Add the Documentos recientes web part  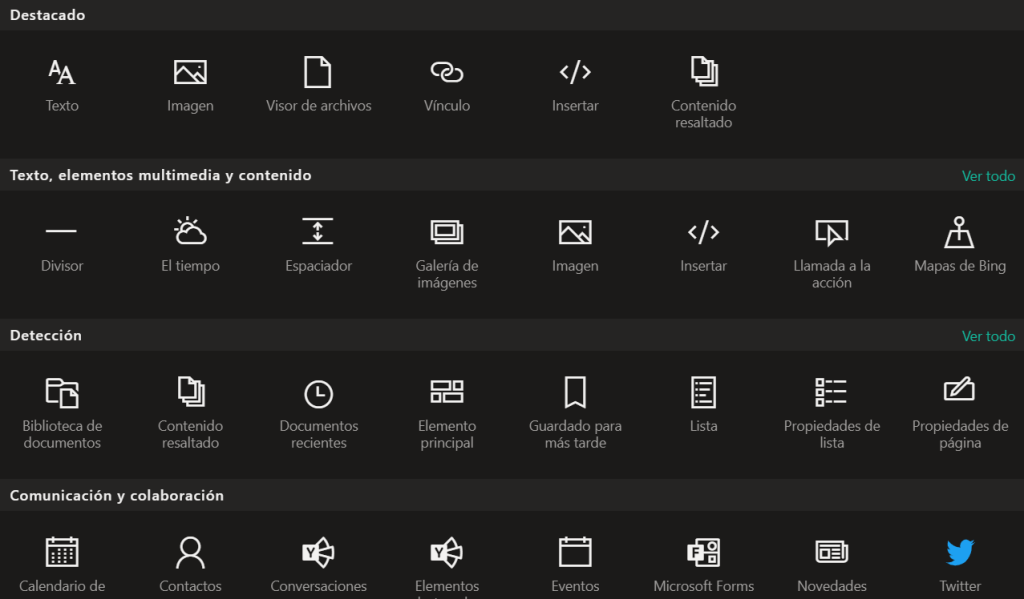pyautogui.click(x=318, y=393)
